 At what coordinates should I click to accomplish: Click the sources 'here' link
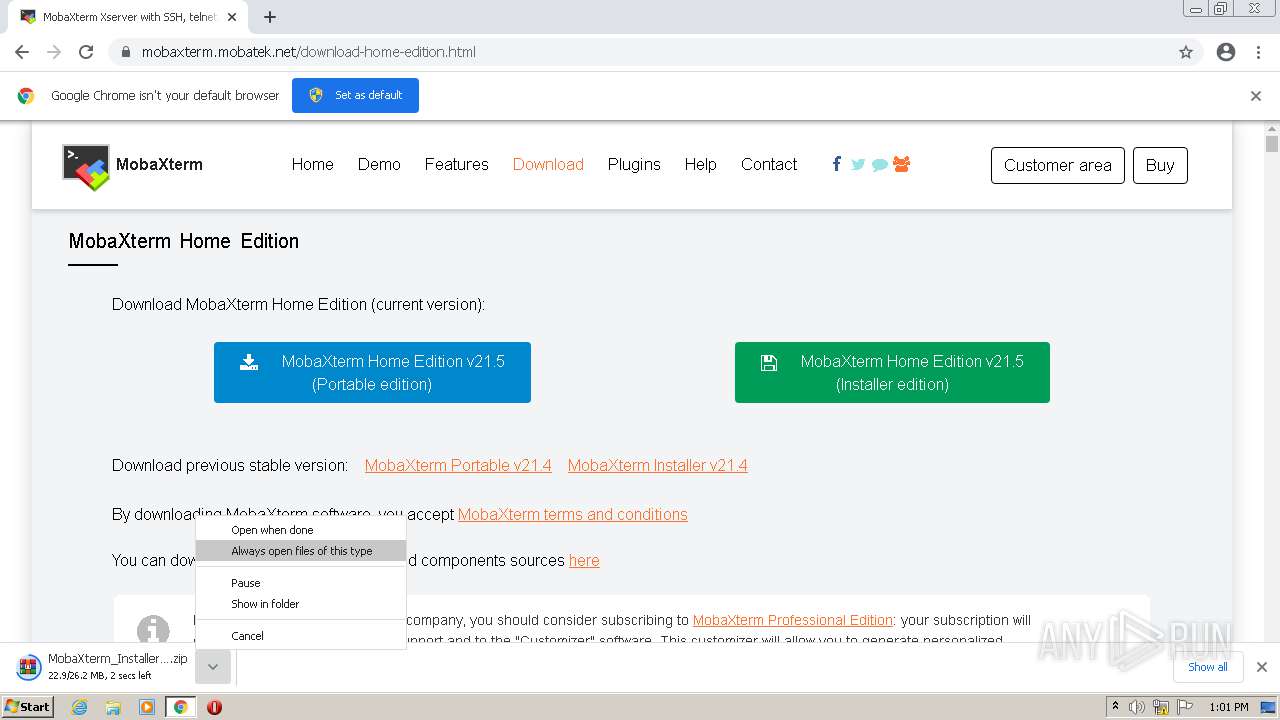click(x=584, y=560)
